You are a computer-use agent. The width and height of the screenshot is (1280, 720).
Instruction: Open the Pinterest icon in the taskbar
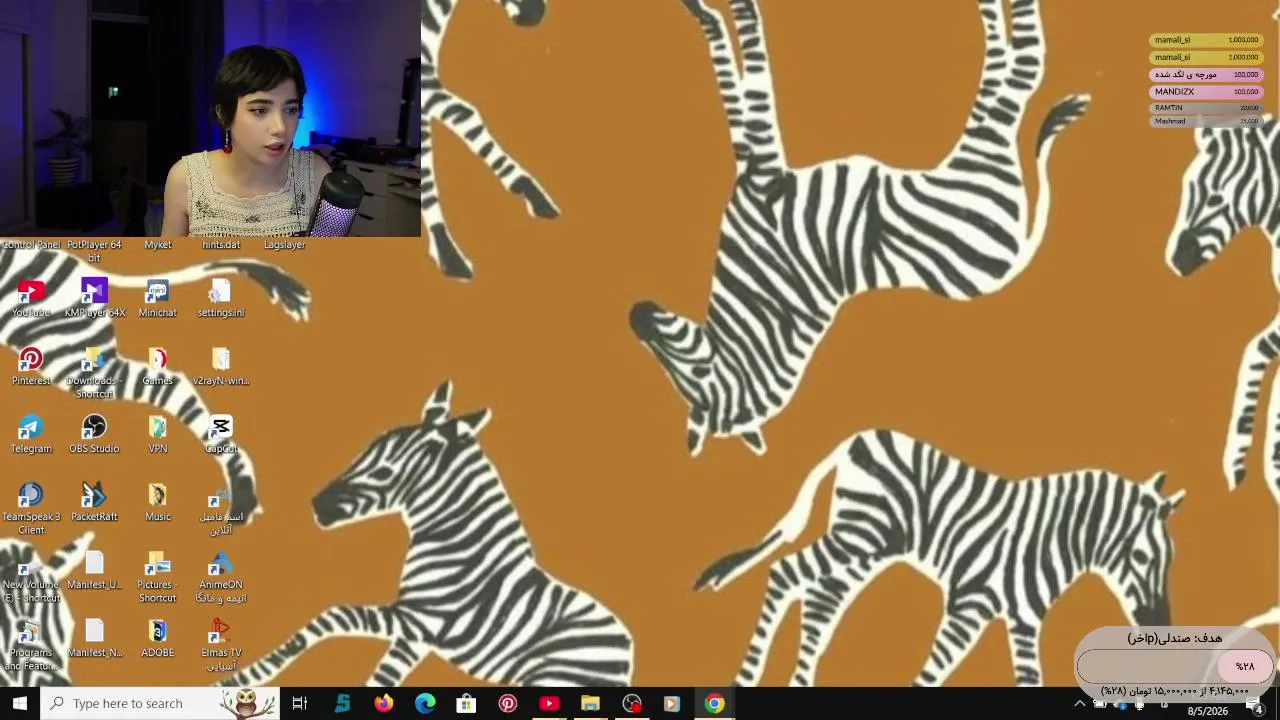[x=508, y=703]
